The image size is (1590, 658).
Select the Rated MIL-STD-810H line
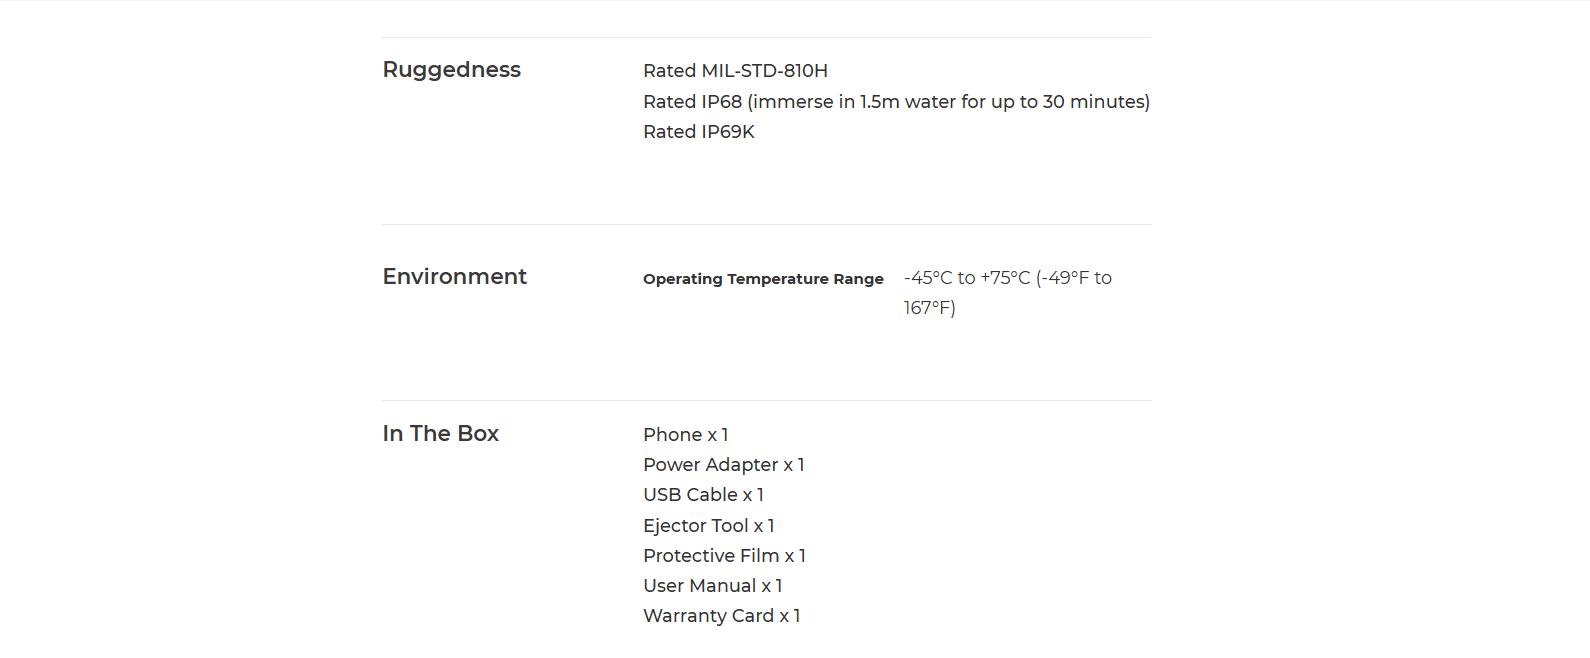click(x=735, y=71)
